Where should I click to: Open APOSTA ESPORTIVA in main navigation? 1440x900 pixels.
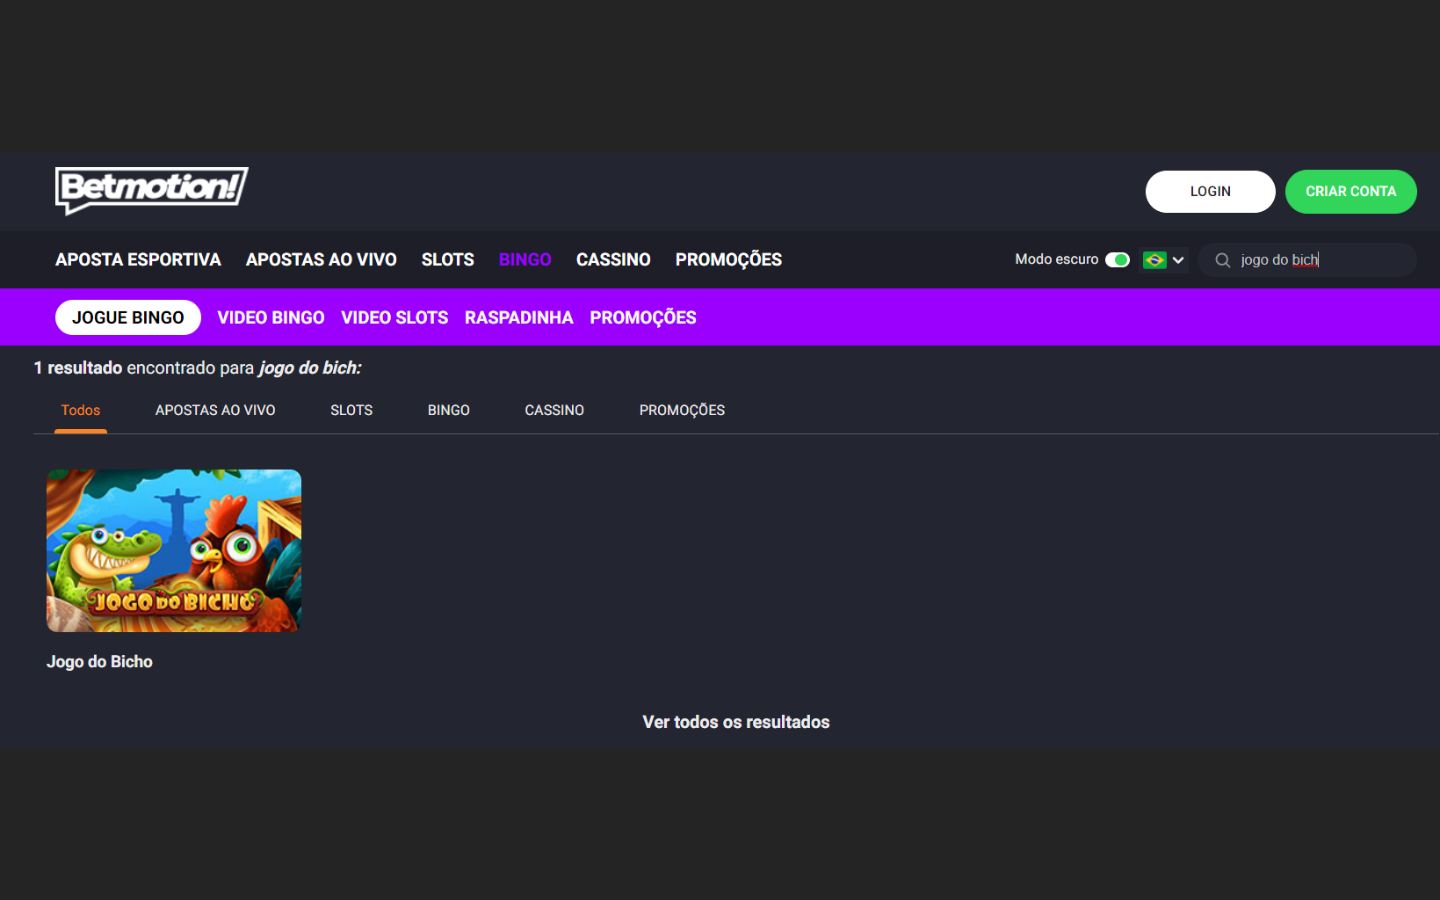click(x=138, y=260)
